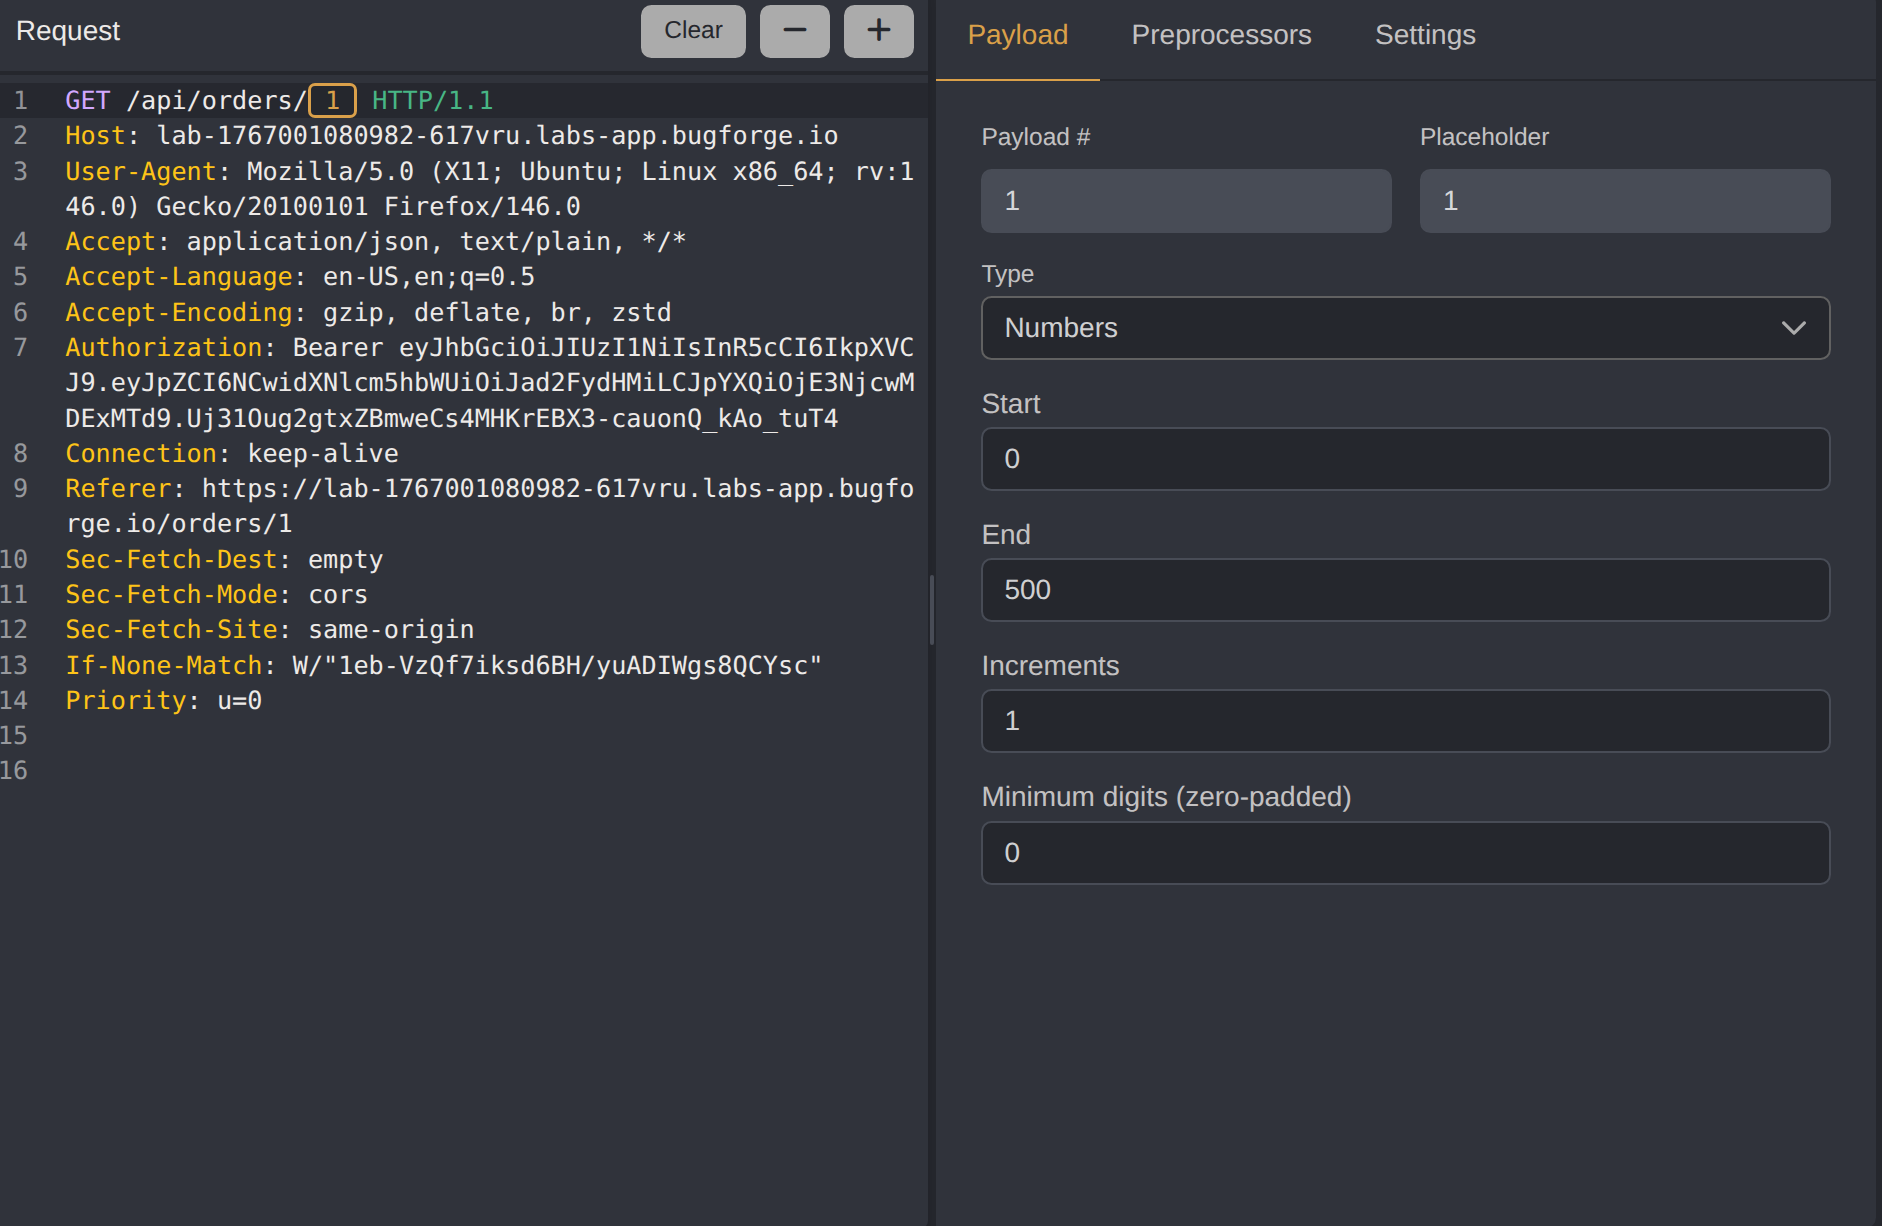Click the Accept-Language header line
Image resolution: width=1882 pixels, height=1226 pixels.
pos(300,277)
